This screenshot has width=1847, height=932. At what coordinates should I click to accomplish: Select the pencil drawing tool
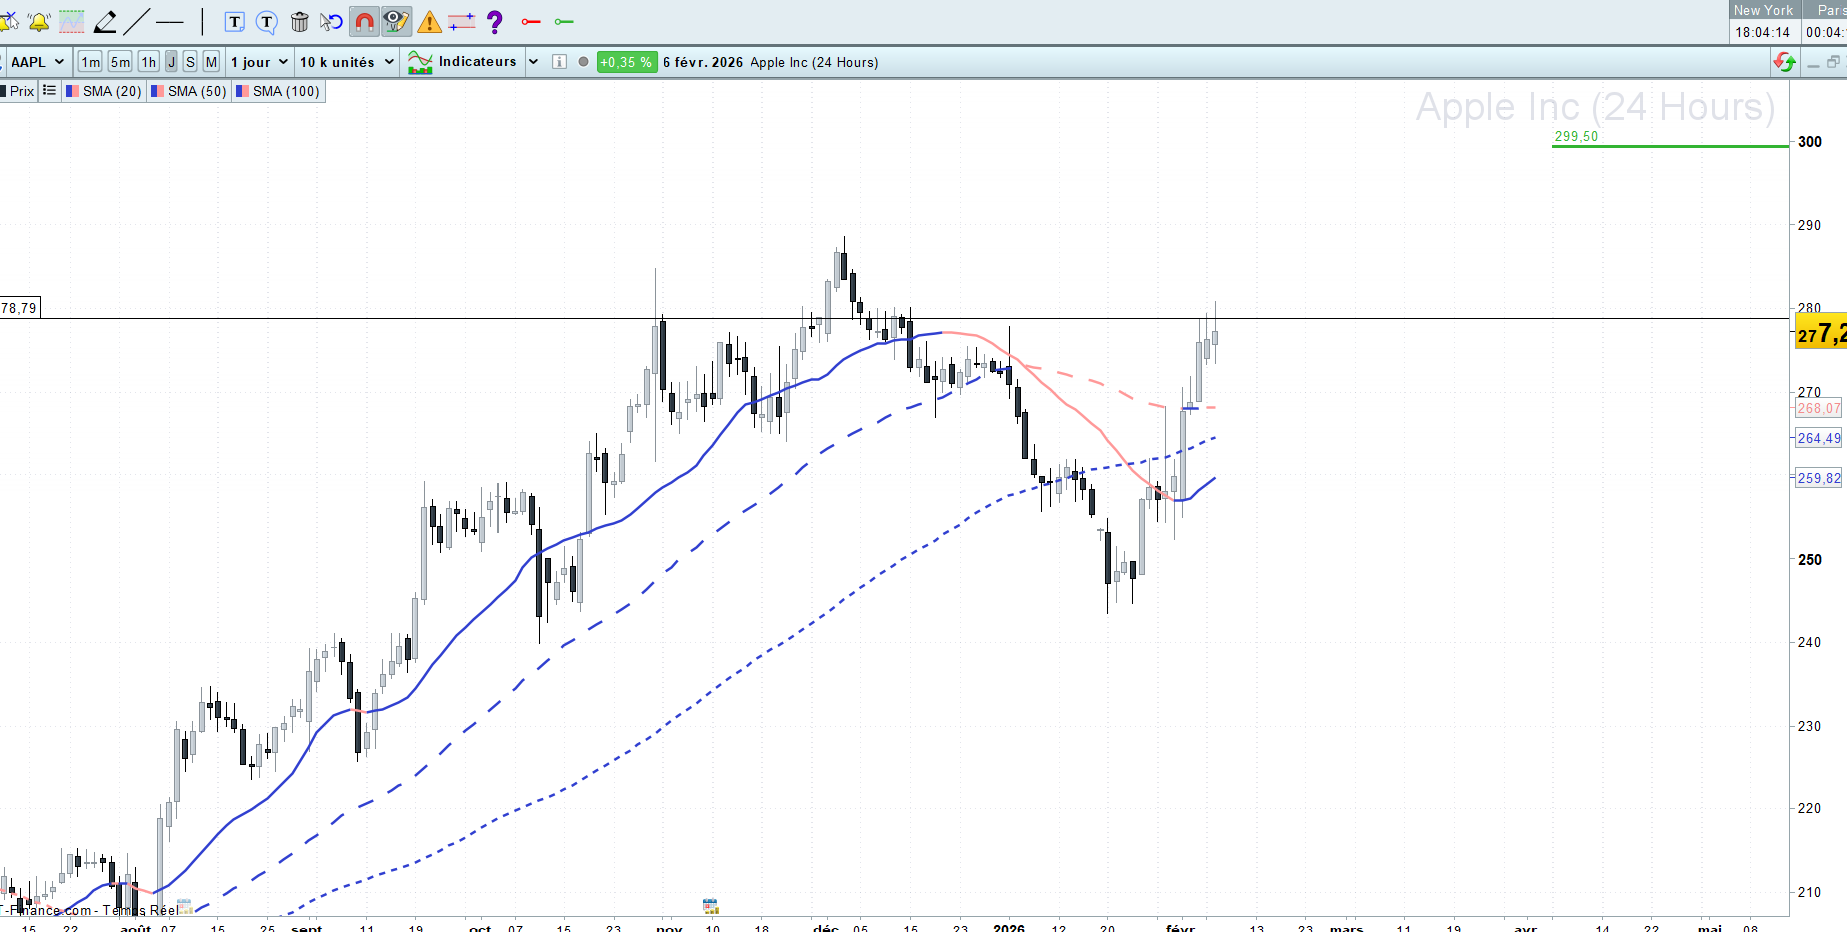pyautogui.click(x=105, y=21)
